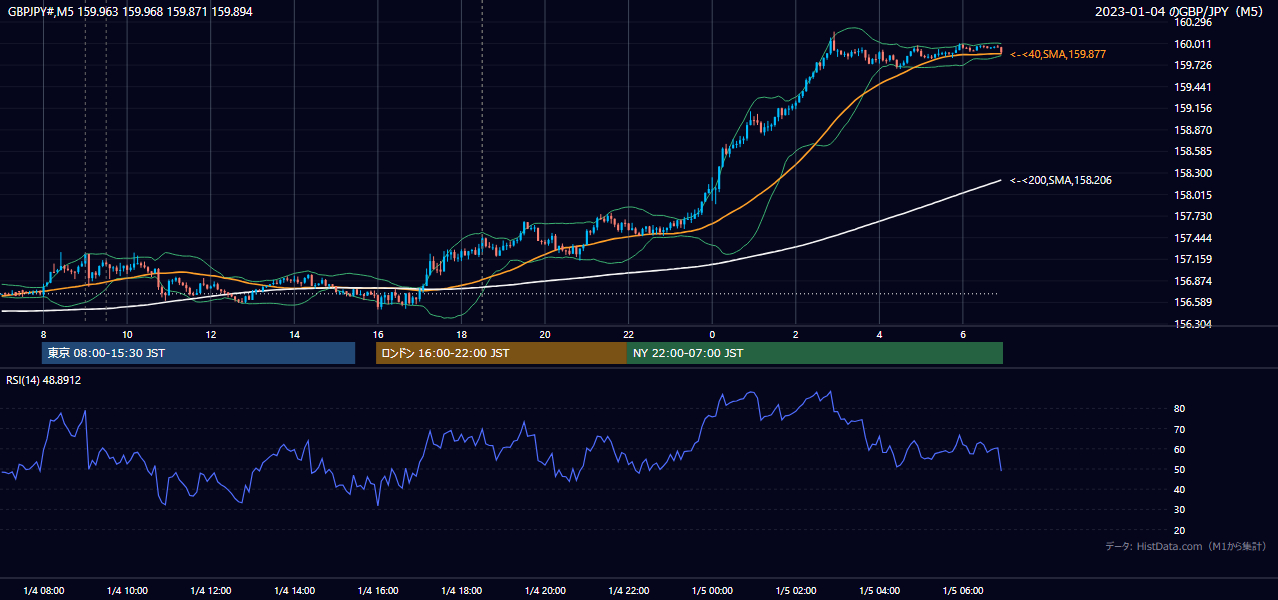
Task: Click price axis value 160.011
Action: [x=1194, y=44]
